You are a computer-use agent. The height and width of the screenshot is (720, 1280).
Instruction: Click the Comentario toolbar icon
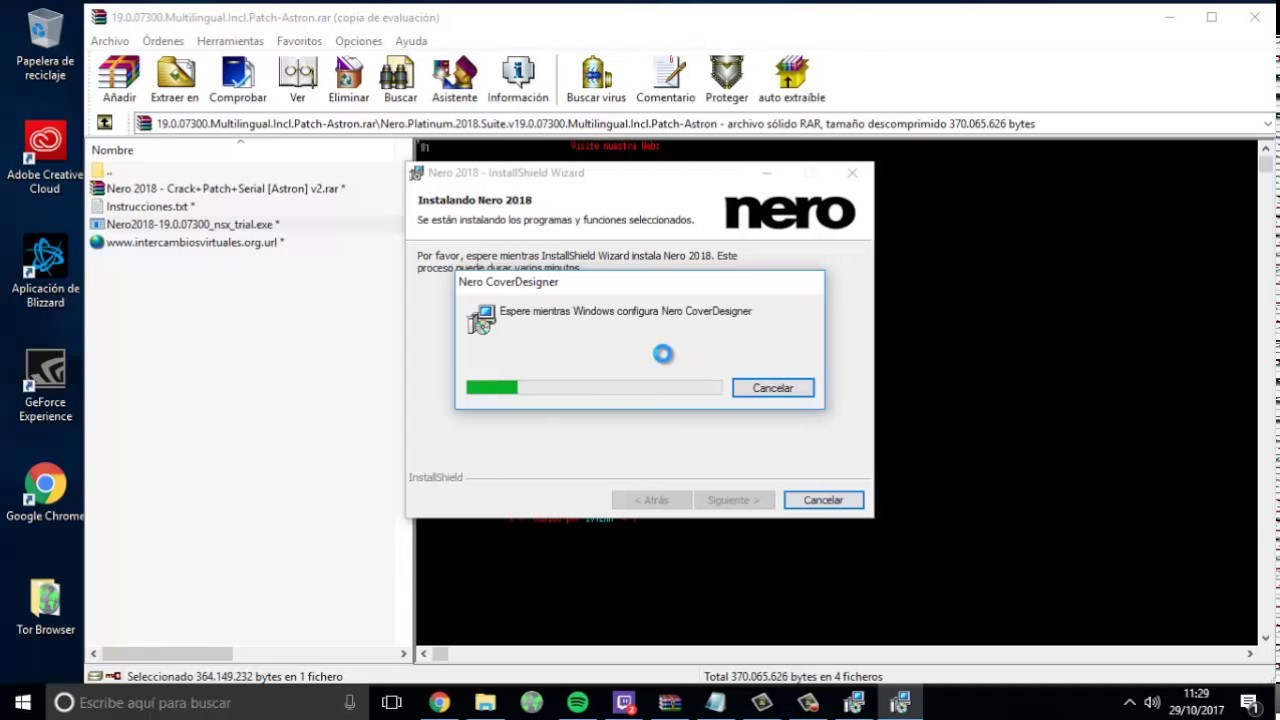point(665,80)
